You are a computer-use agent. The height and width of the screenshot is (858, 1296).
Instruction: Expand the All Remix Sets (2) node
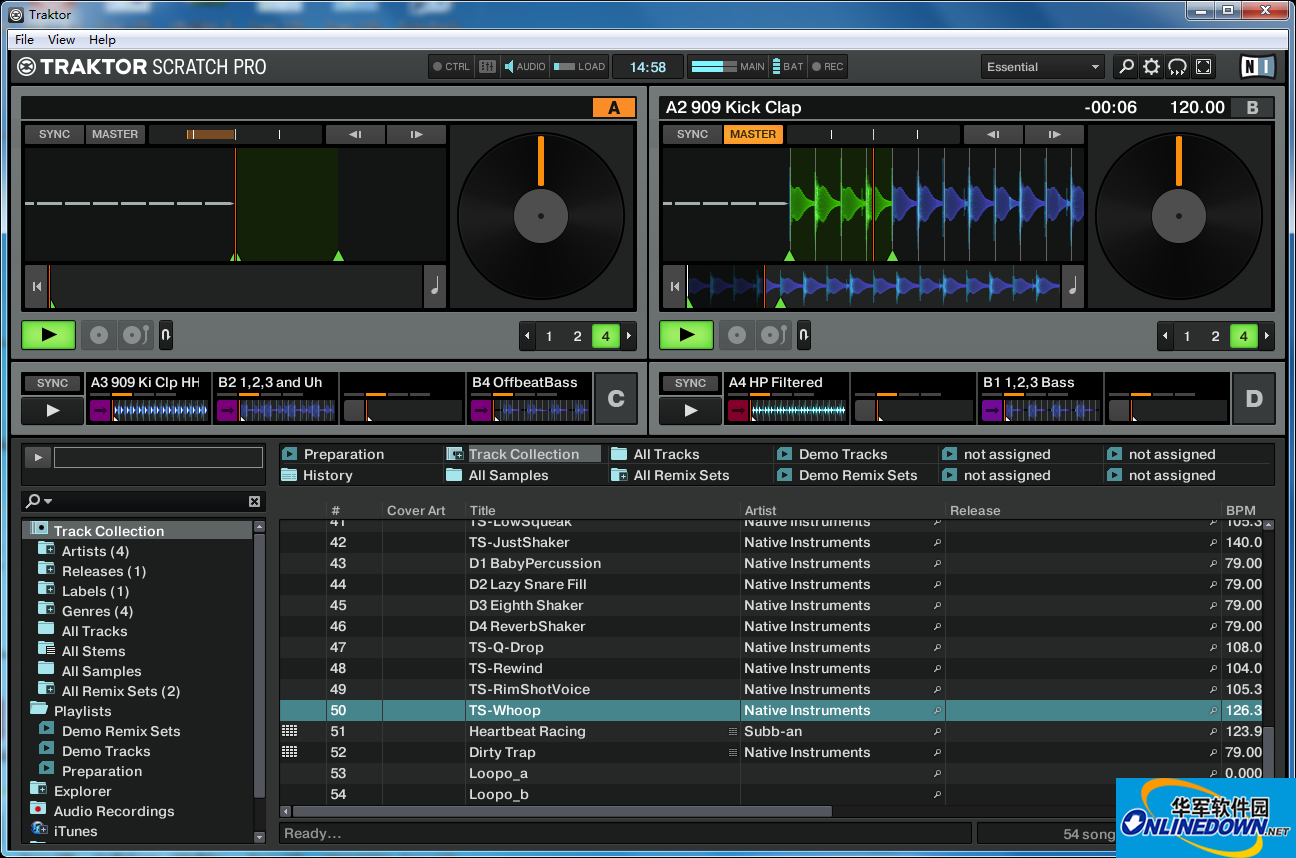46,689
